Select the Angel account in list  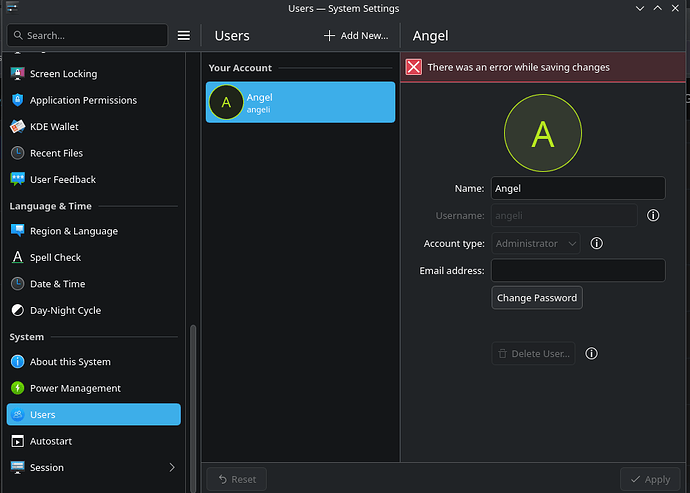tap(300, 102)
